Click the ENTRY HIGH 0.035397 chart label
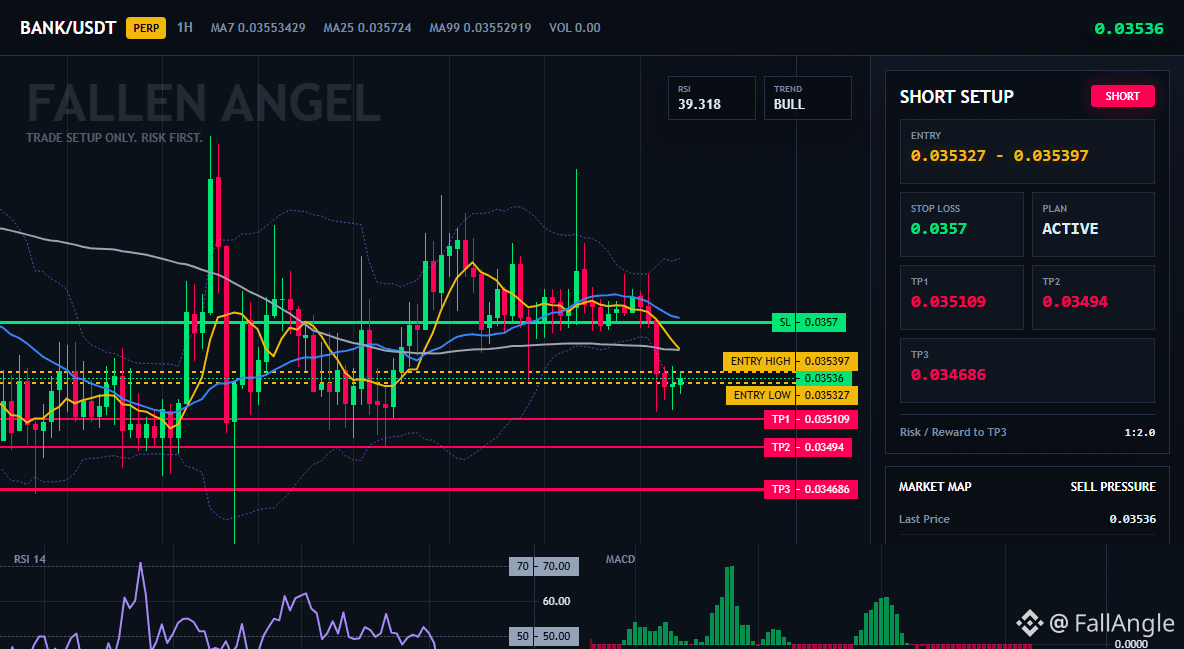This screenshot has height=649, width=1184. 791,361
